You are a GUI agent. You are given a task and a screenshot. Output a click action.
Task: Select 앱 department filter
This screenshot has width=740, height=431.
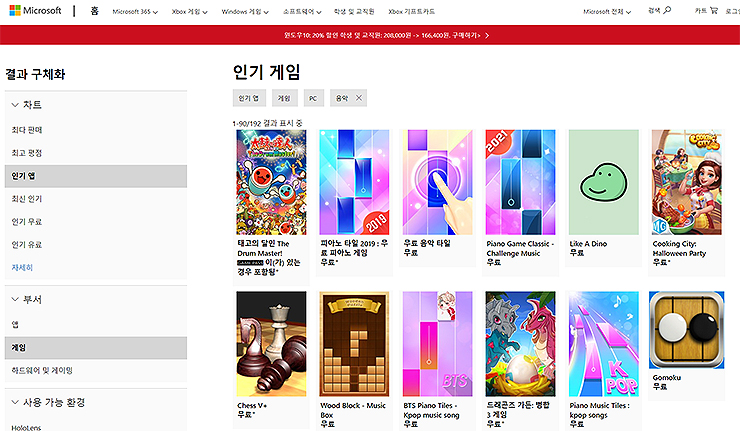pyautogui.click(x=15, y=324)
